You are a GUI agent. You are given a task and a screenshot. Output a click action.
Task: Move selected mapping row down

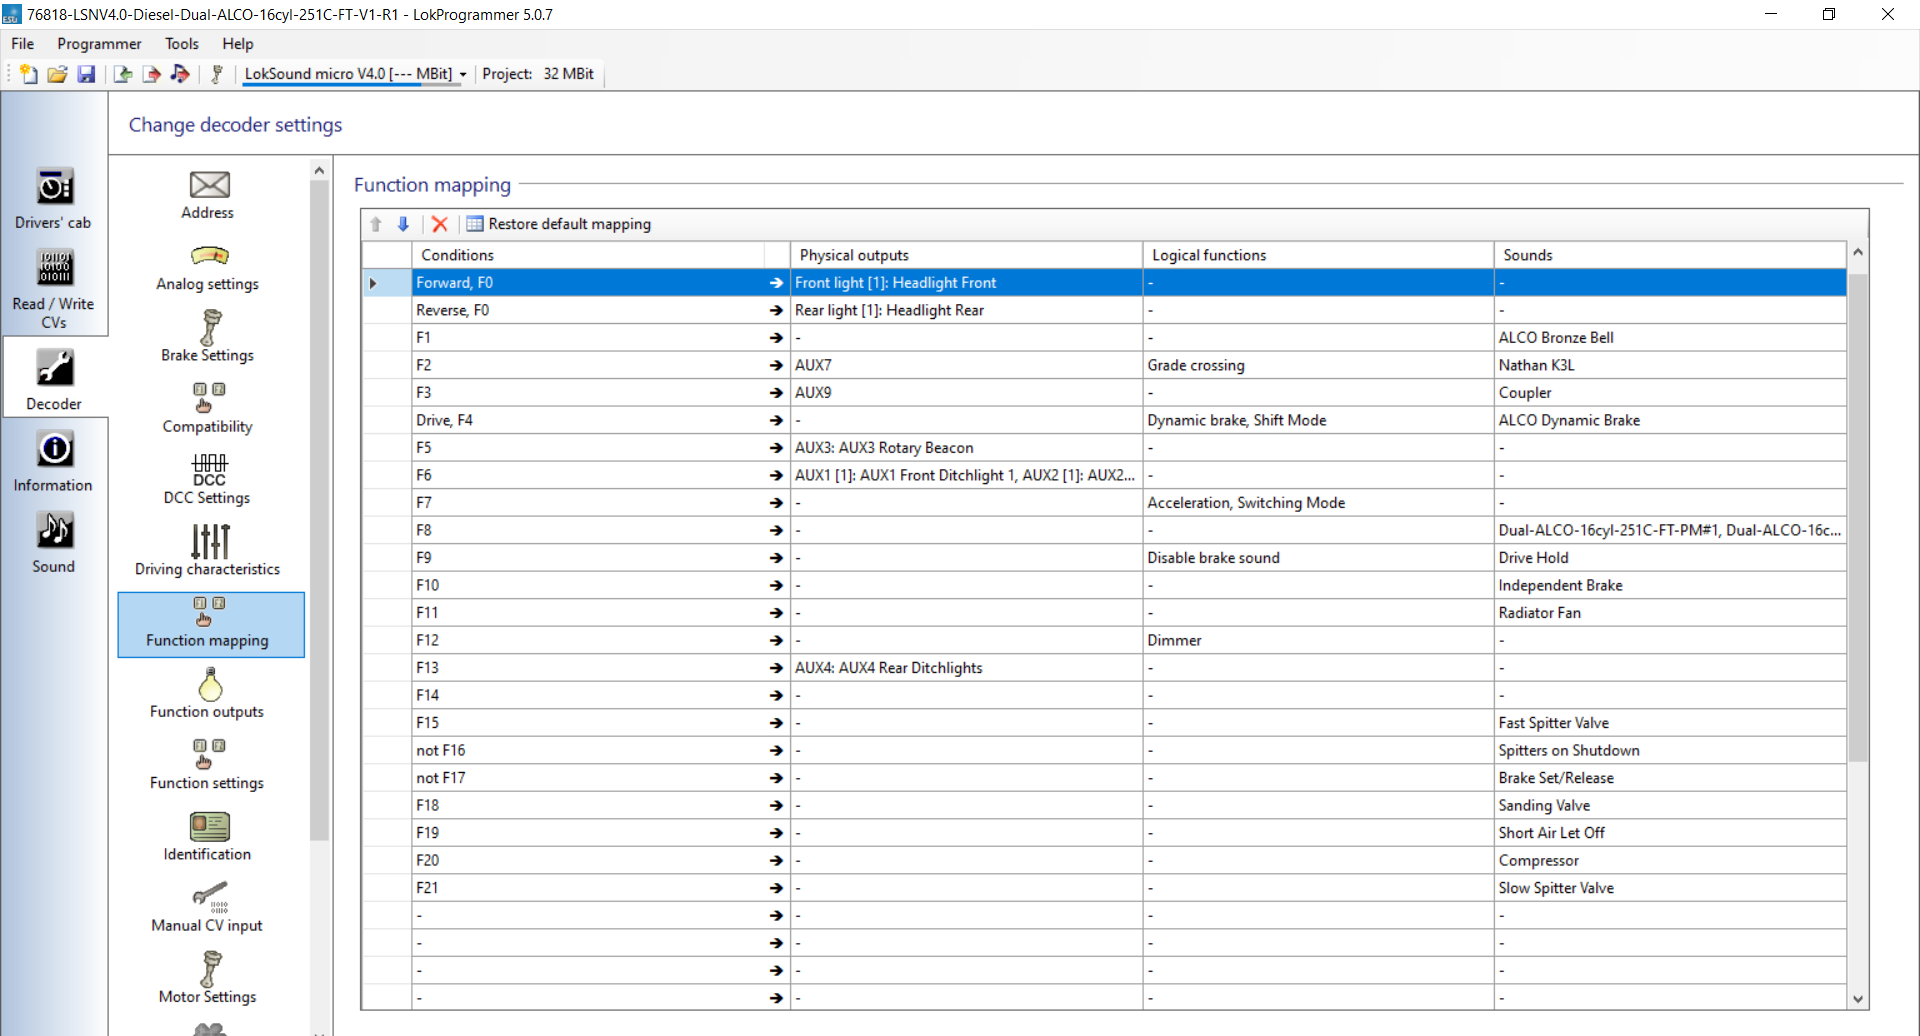[403, 224]
